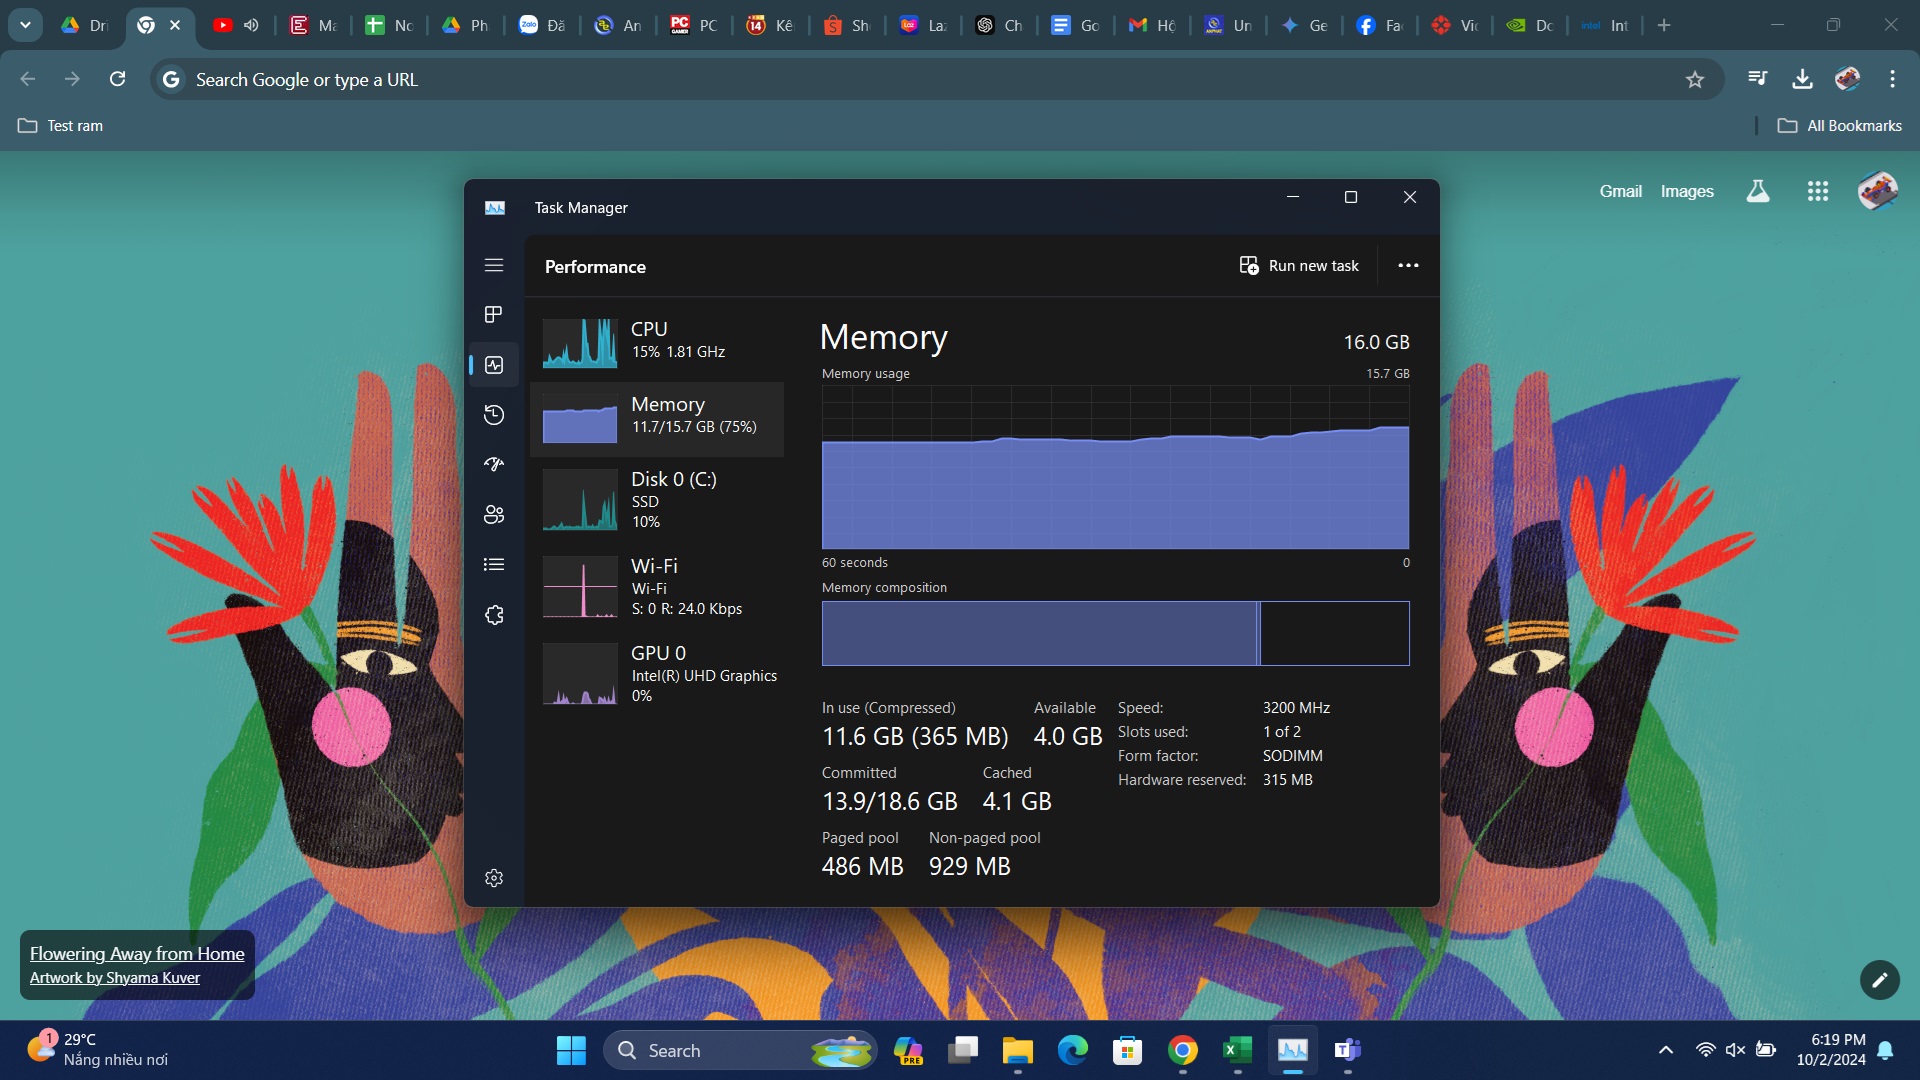Mute the YouTube tab via speaker icon
The image size is (1920, 1080).
[251, 25]
